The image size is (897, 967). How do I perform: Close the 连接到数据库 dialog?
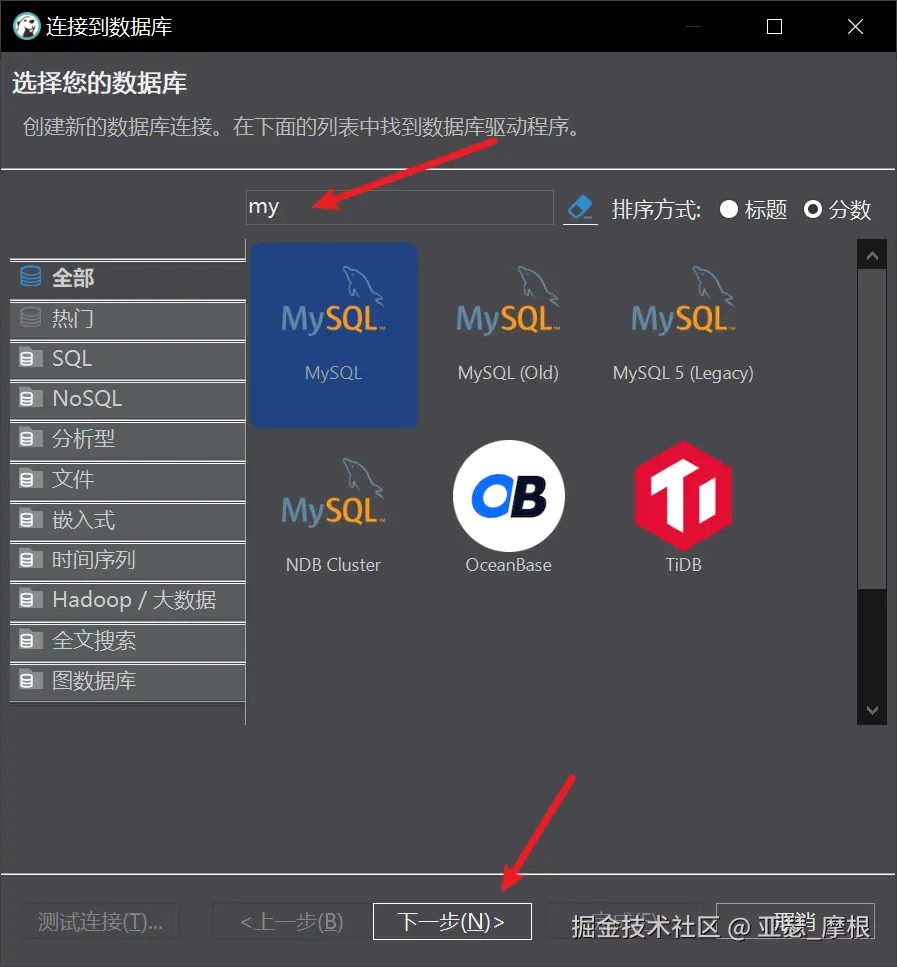[x=855, y=27]
